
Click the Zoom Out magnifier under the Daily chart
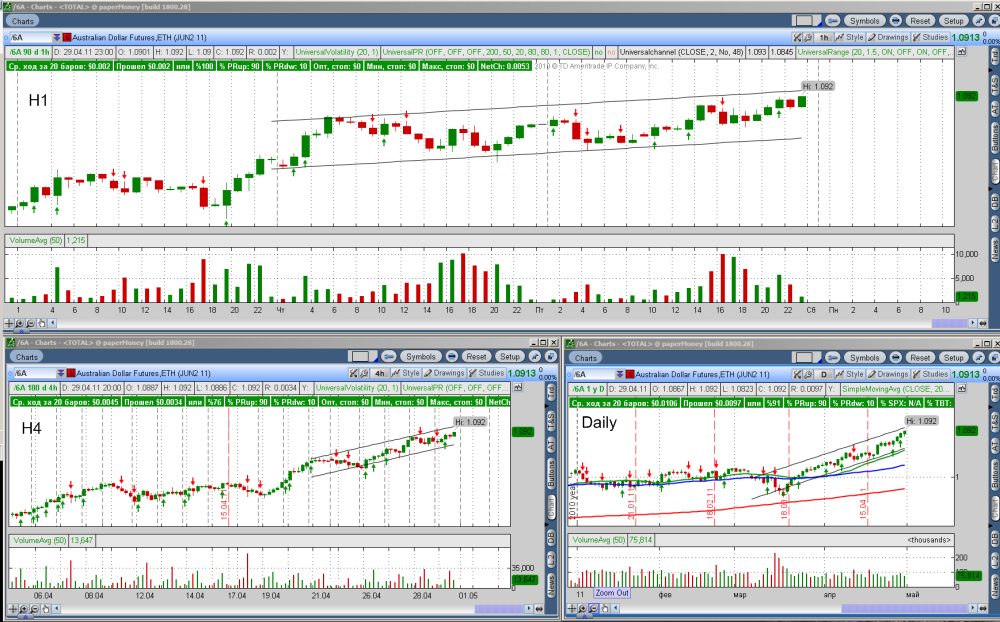pos(594,608)
